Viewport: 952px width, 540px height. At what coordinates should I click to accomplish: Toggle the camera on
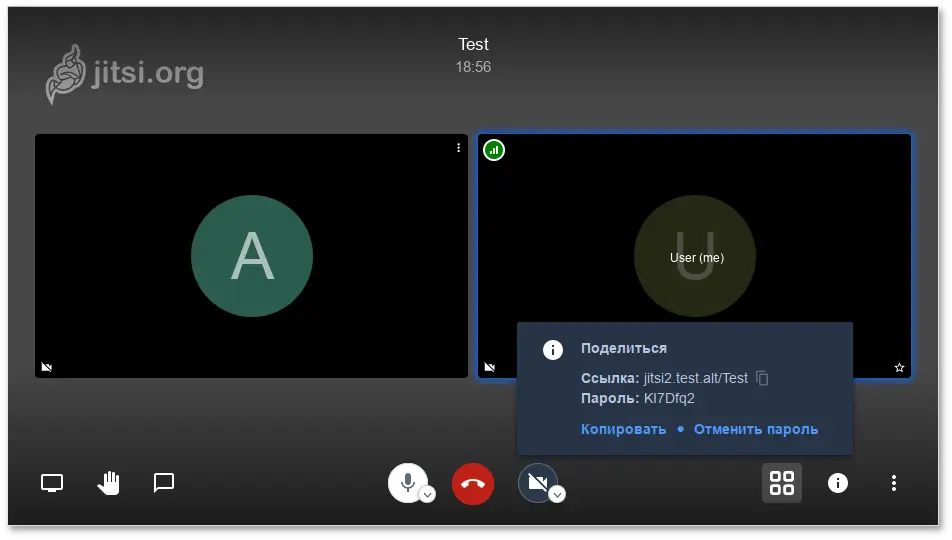pos(537,483)
